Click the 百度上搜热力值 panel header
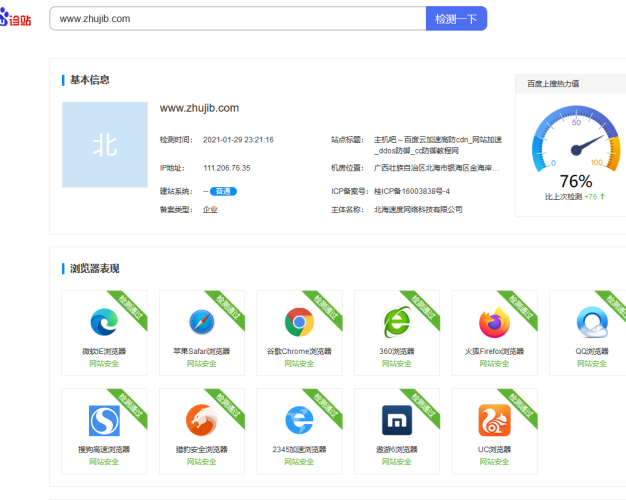The height and width of the screenshot is (500, 626). click(571, 83)
